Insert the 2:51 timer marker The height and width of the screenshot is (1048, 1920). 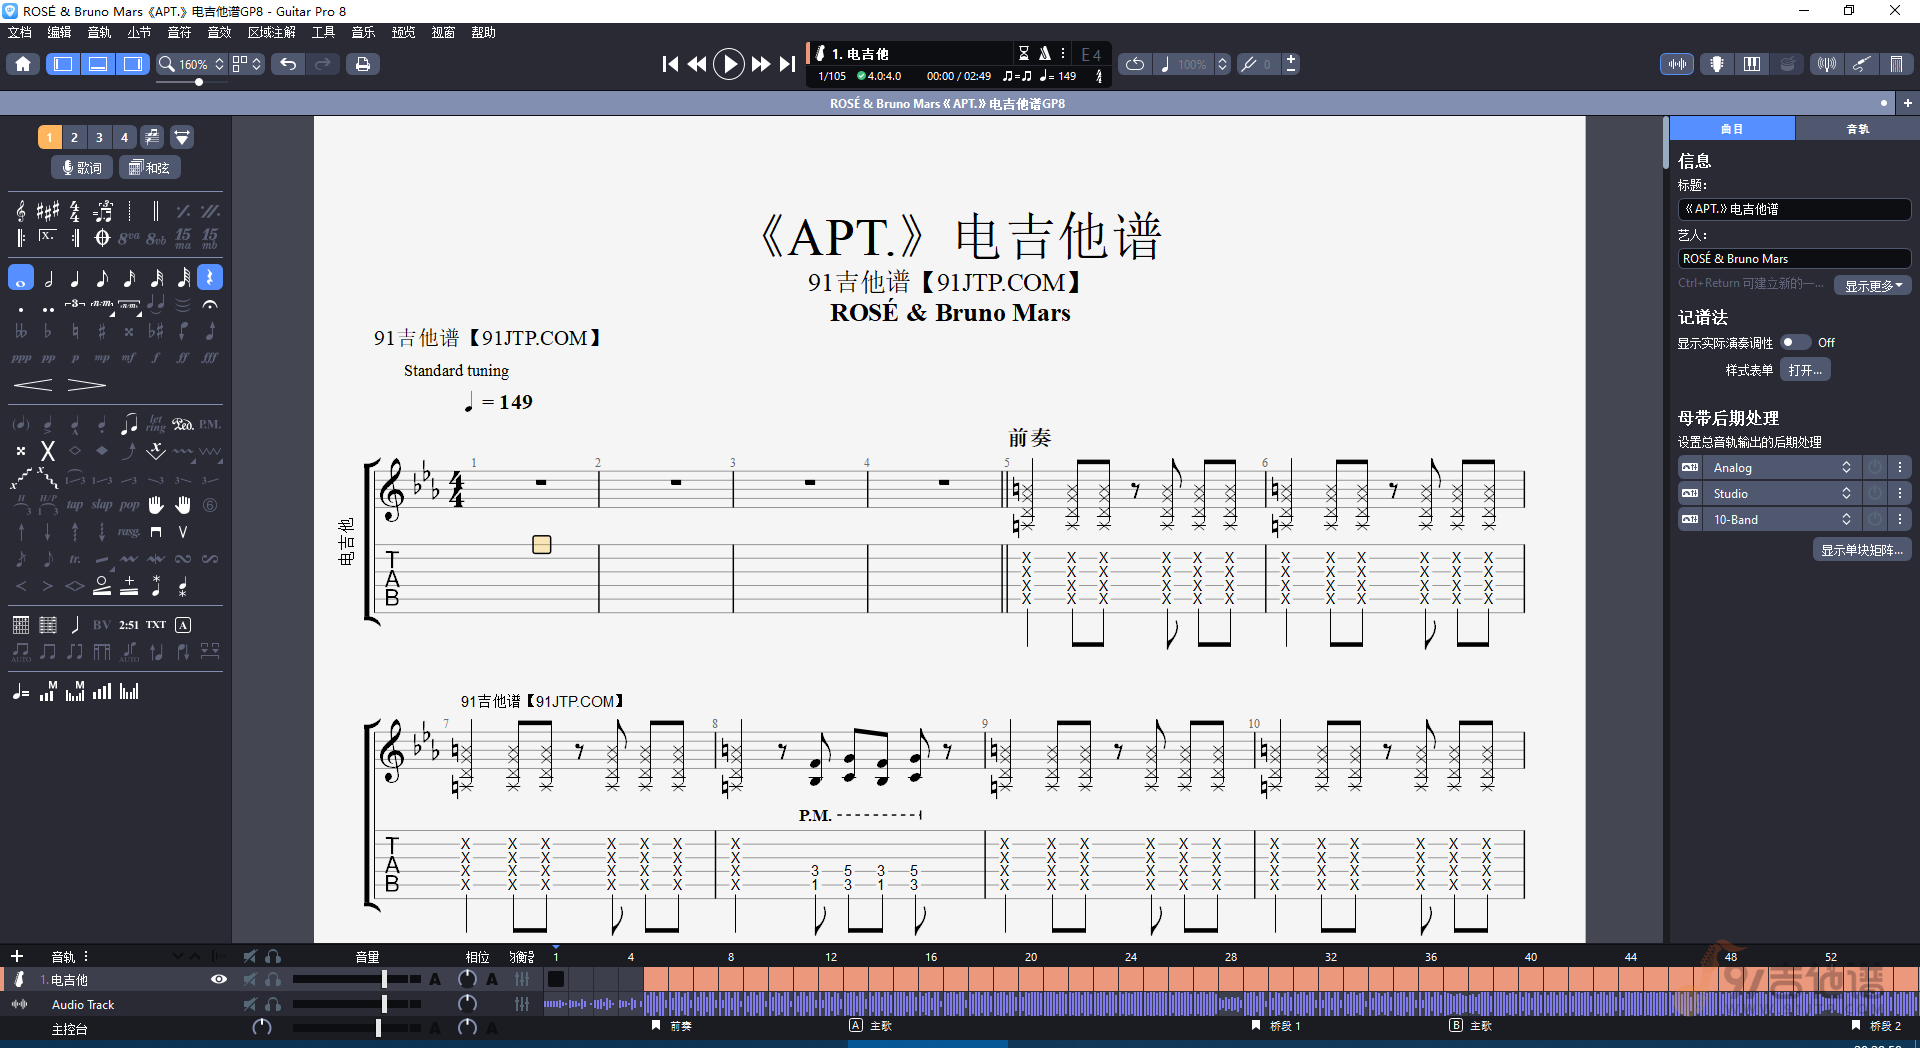point(129,625)
